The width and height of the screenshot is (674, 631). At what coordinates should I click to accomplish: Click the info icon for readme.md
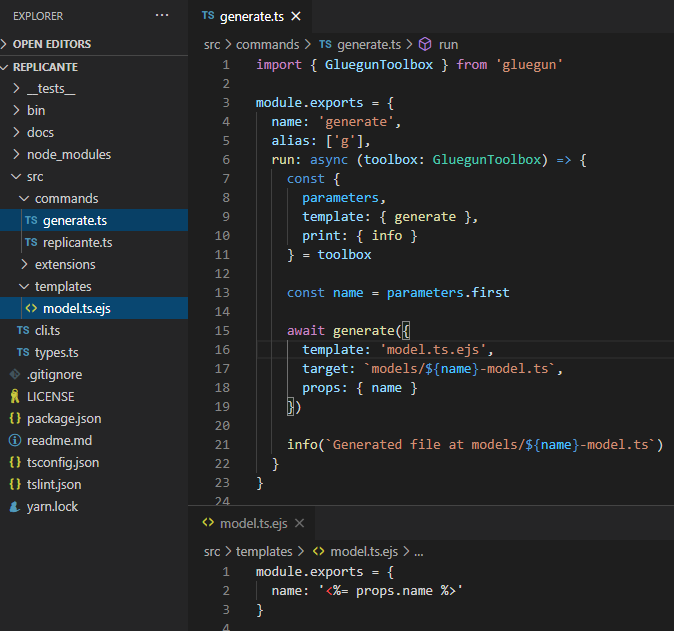pos(15,441)
